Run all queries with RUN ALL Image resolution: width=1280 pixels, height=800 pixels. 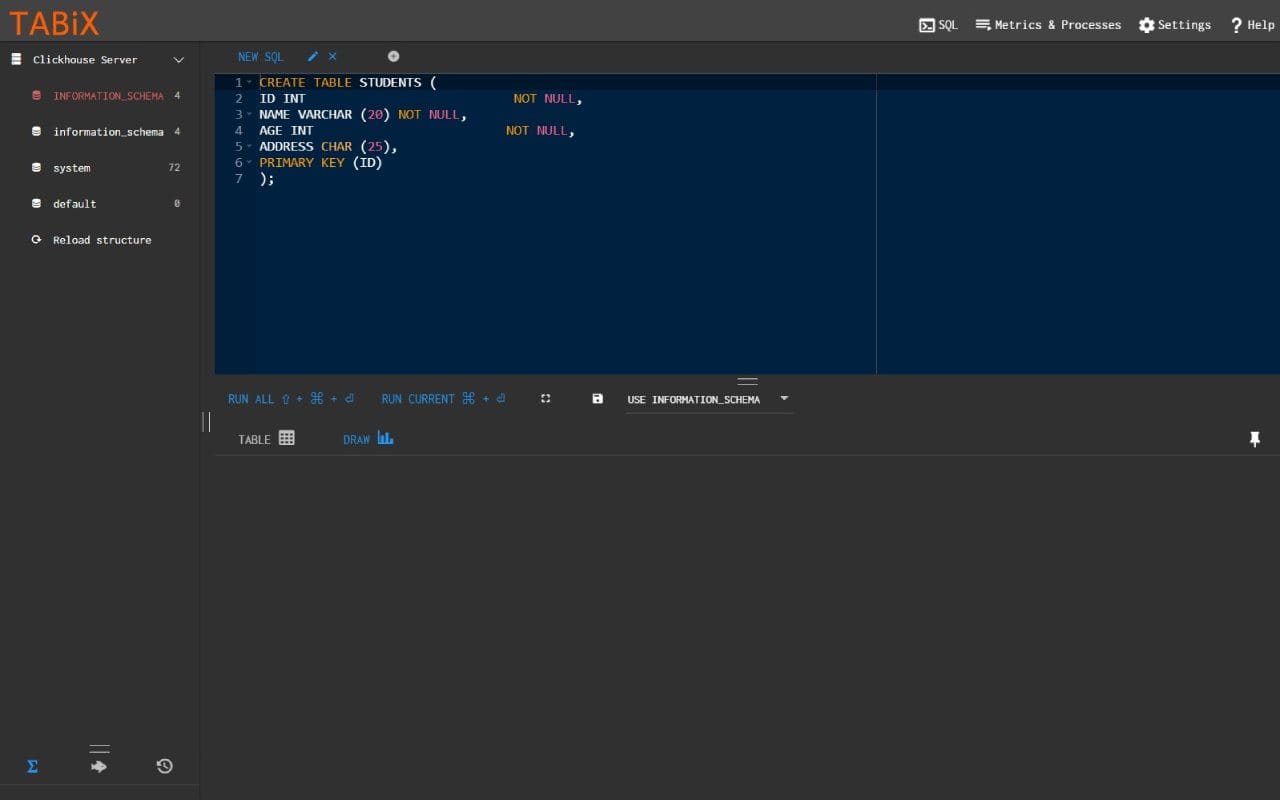[250, 398]
